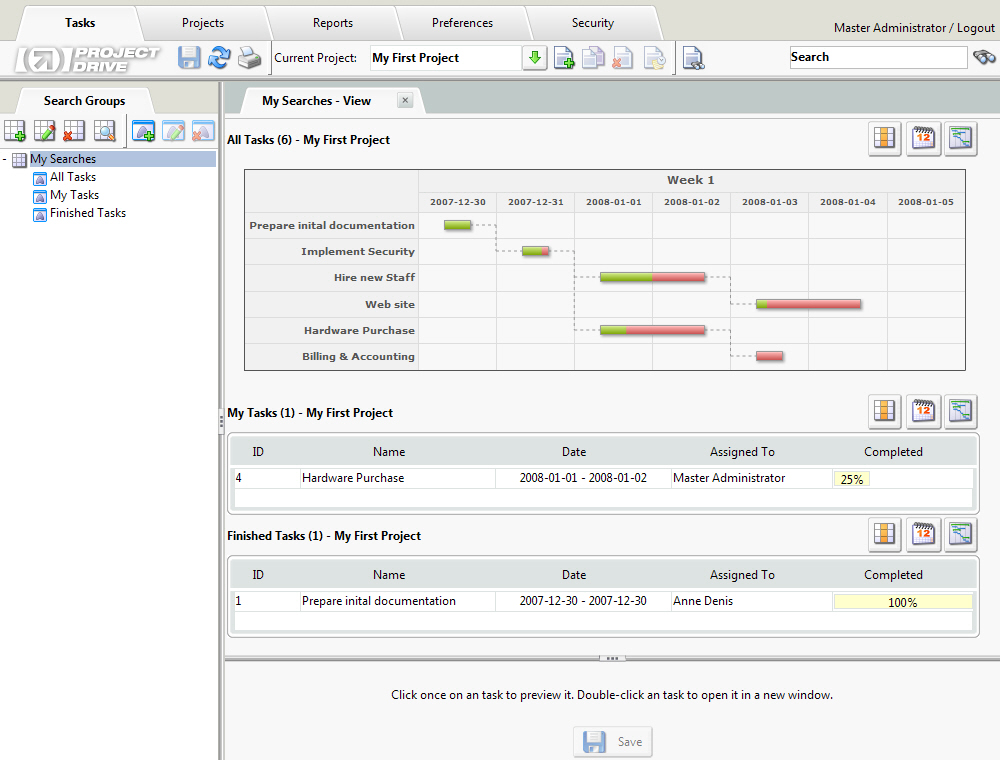The image size is (1000, 760).
Task: Click Prepare inital documentation in Finished Tasks table
Action: click(x=379, y=601)
